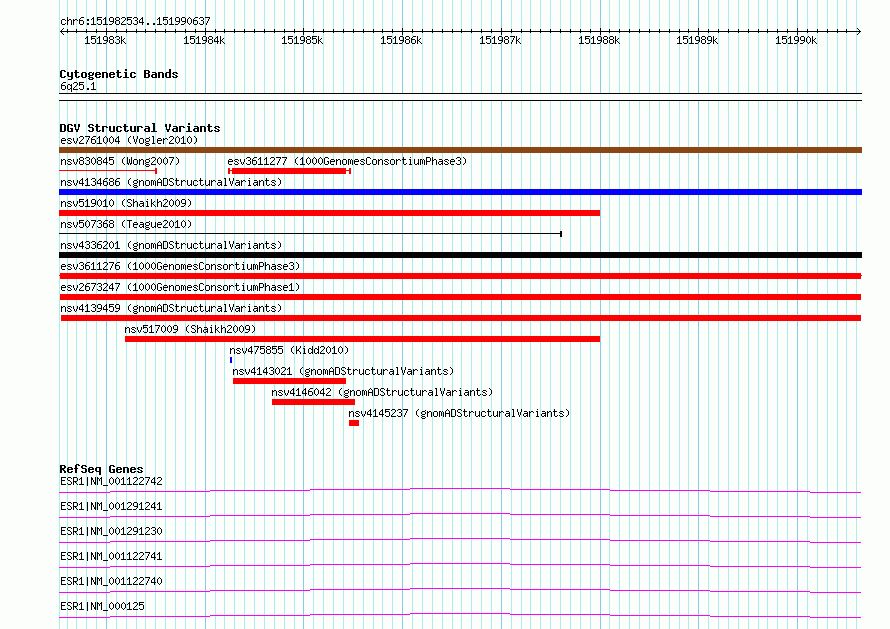The image size is (890, 629).
Task: Click the chr6:151982534..151990637 coordinate text
Action: (135, 21)
